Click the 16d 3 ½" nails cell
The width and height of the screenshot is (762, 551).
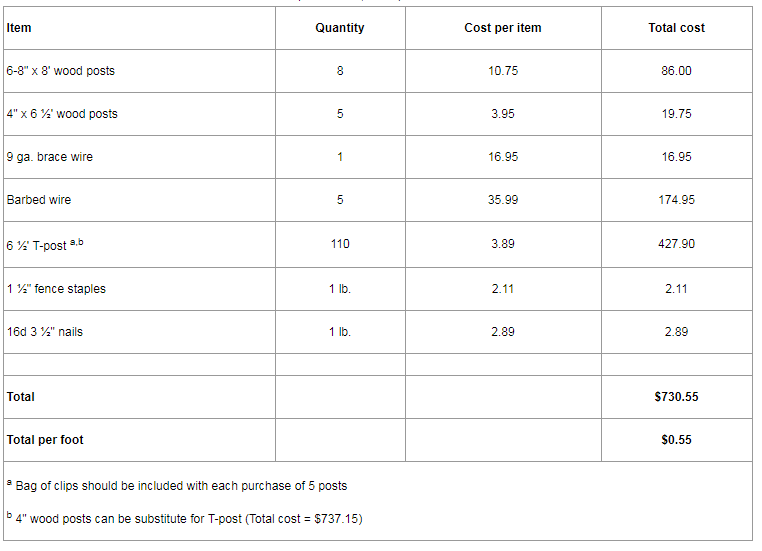tap(45, 332)
